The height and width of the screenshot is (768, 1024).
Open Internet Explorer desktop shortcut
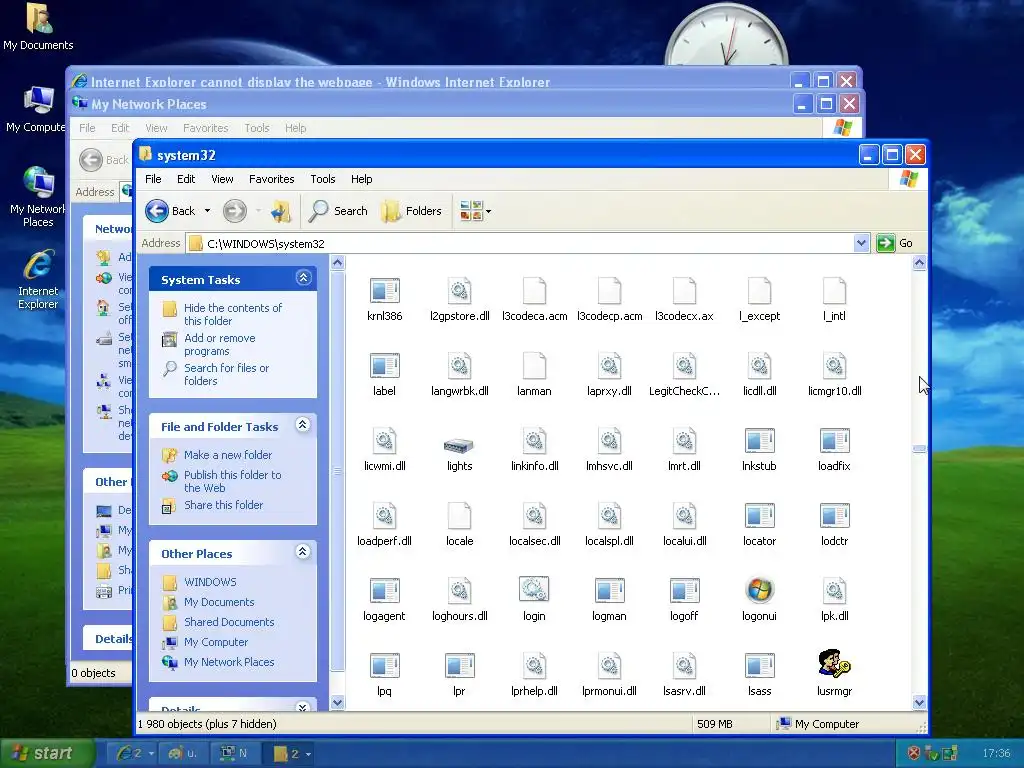(38, 279)
